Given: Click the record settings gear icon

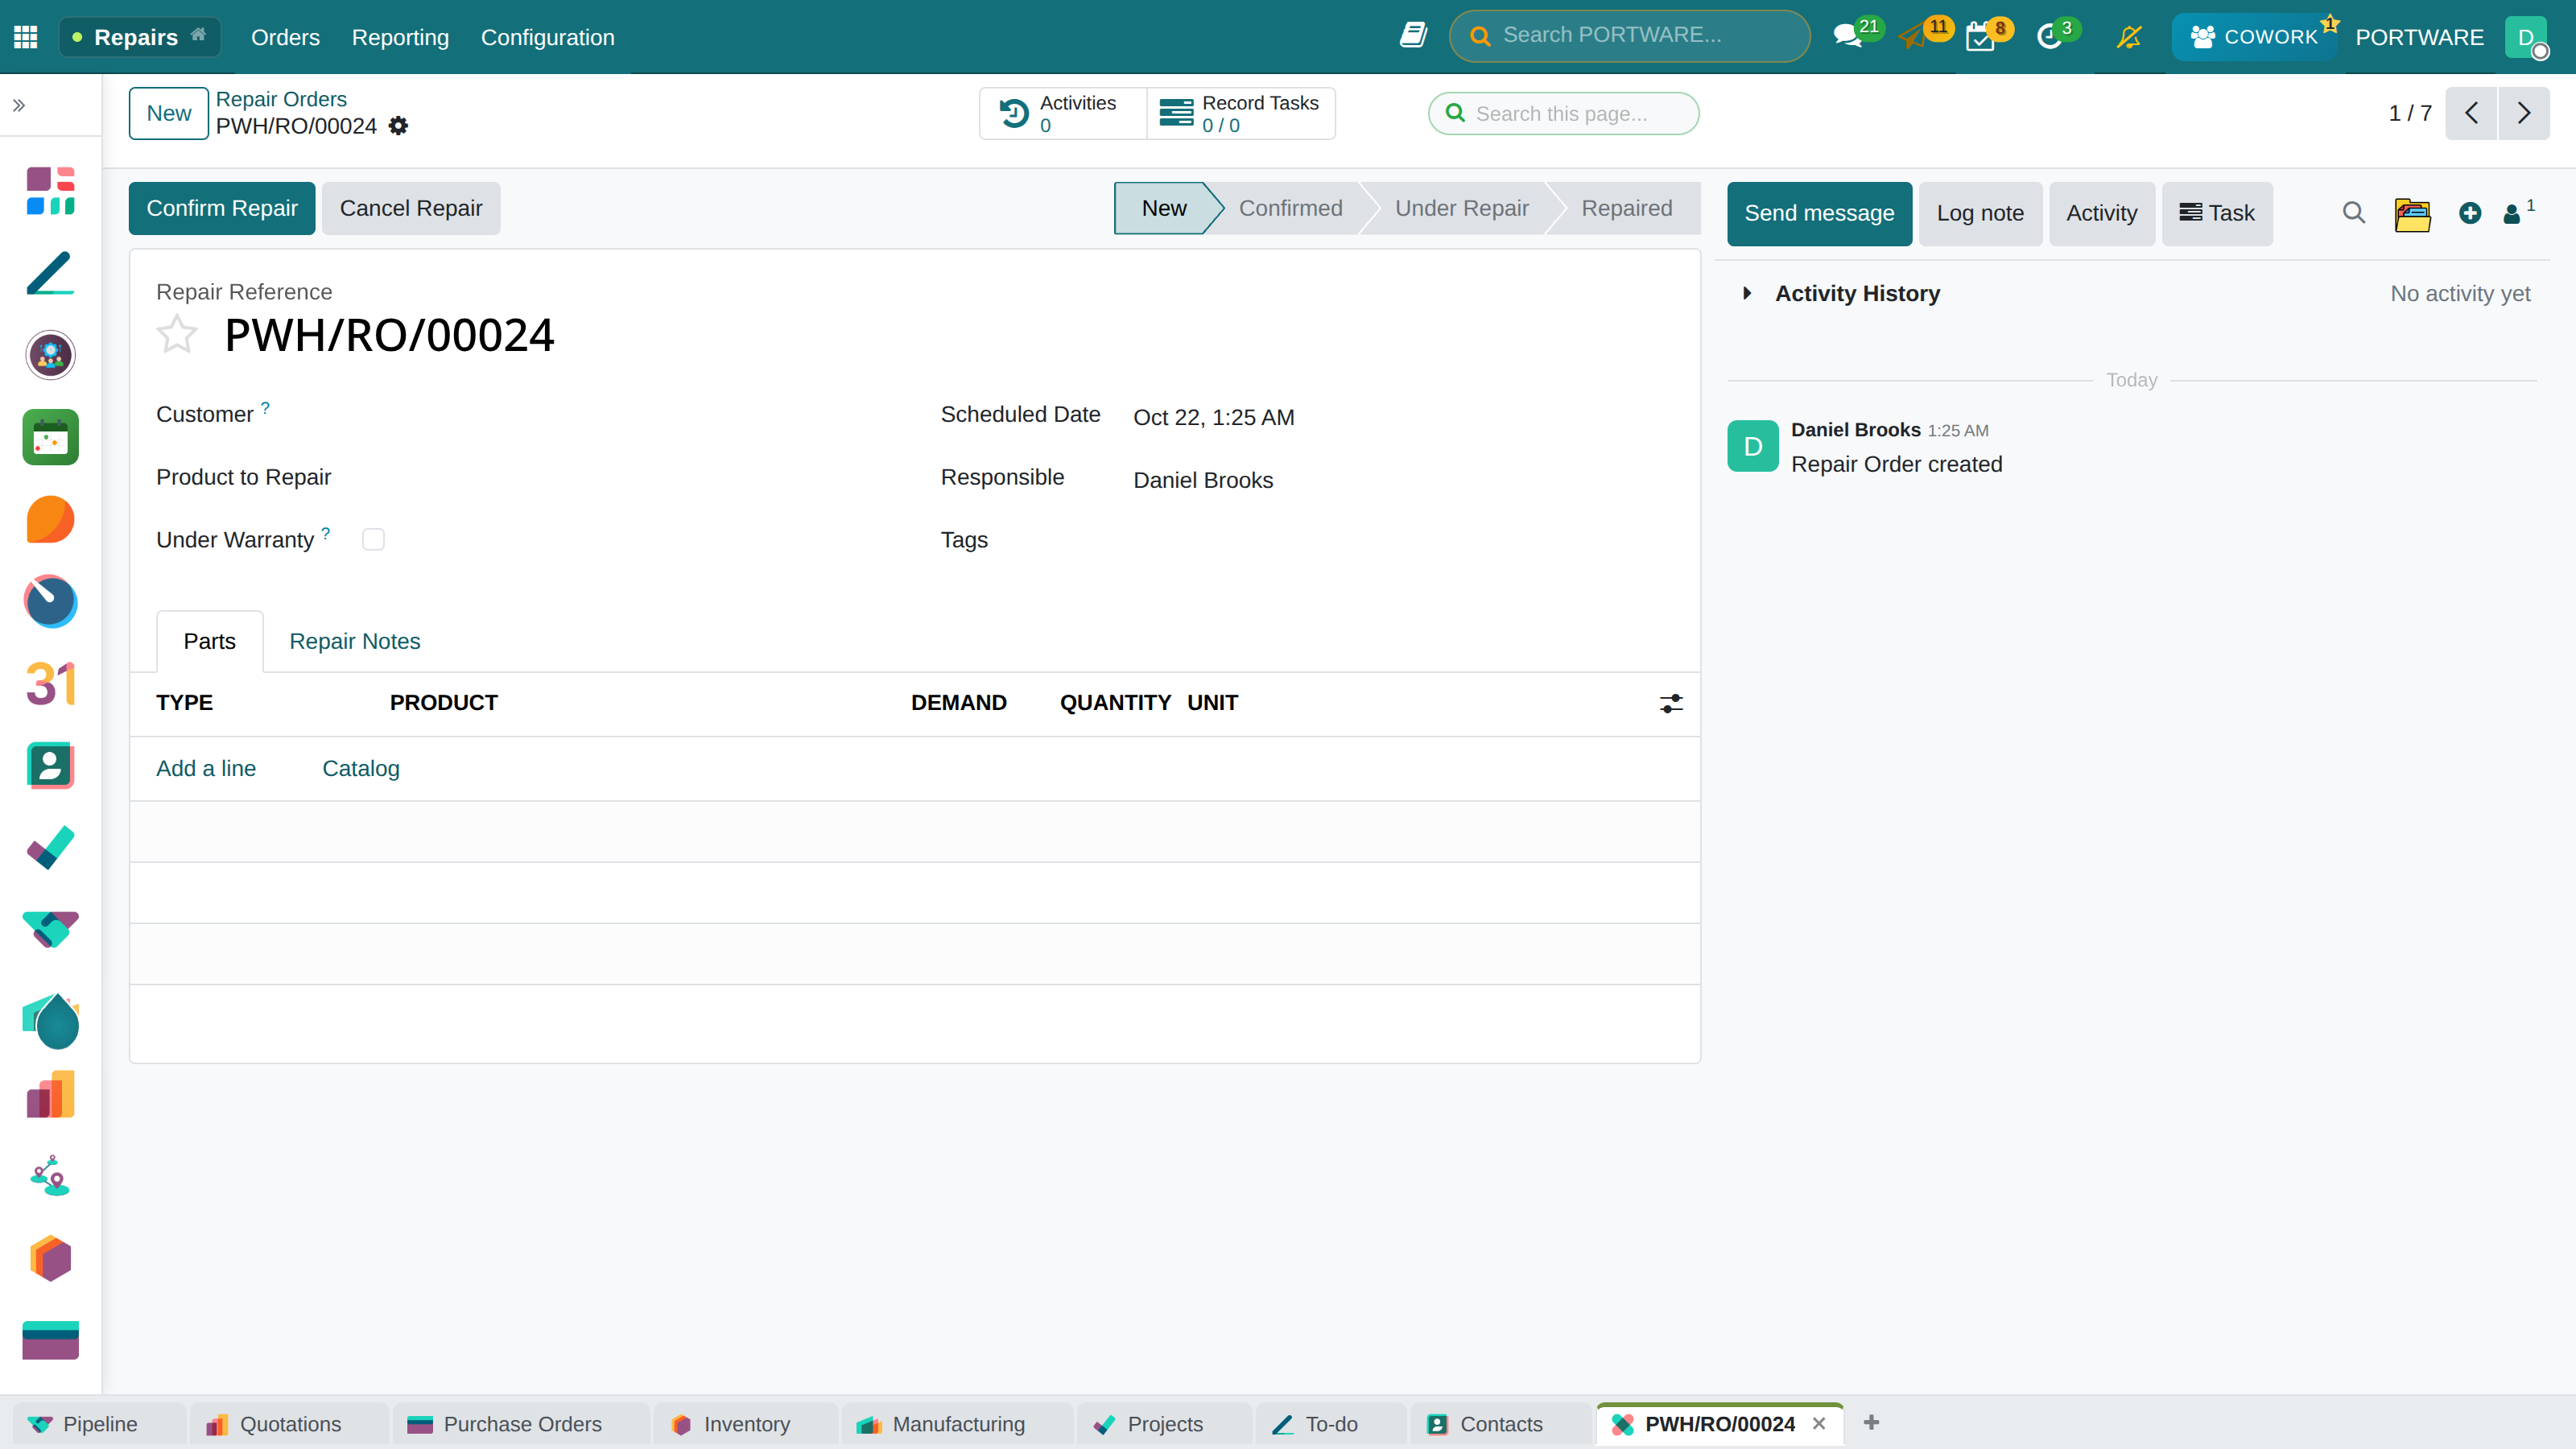Looking at the screenshot, I should pyautogui.click(x=398, y=126).
